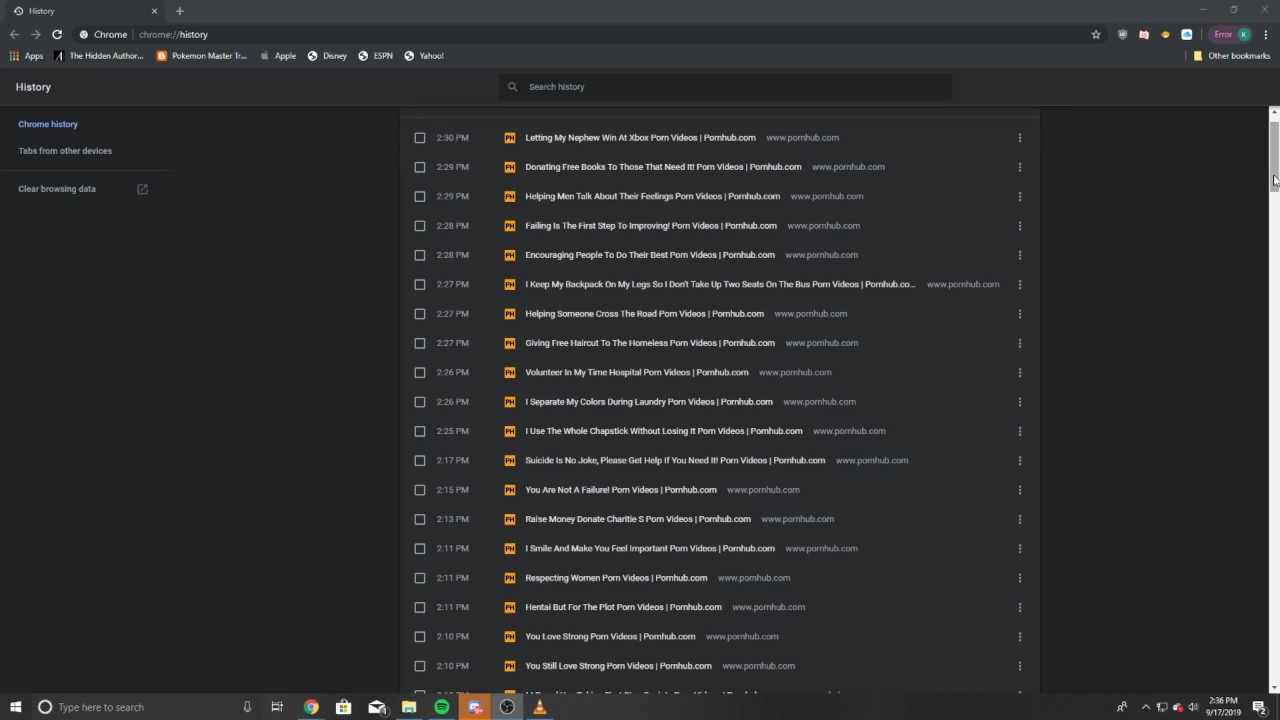Open the three-dot menu for 'You Are Not A Failure!'
This screenshot has height=720, width=1280.
tap(1019, 490)
